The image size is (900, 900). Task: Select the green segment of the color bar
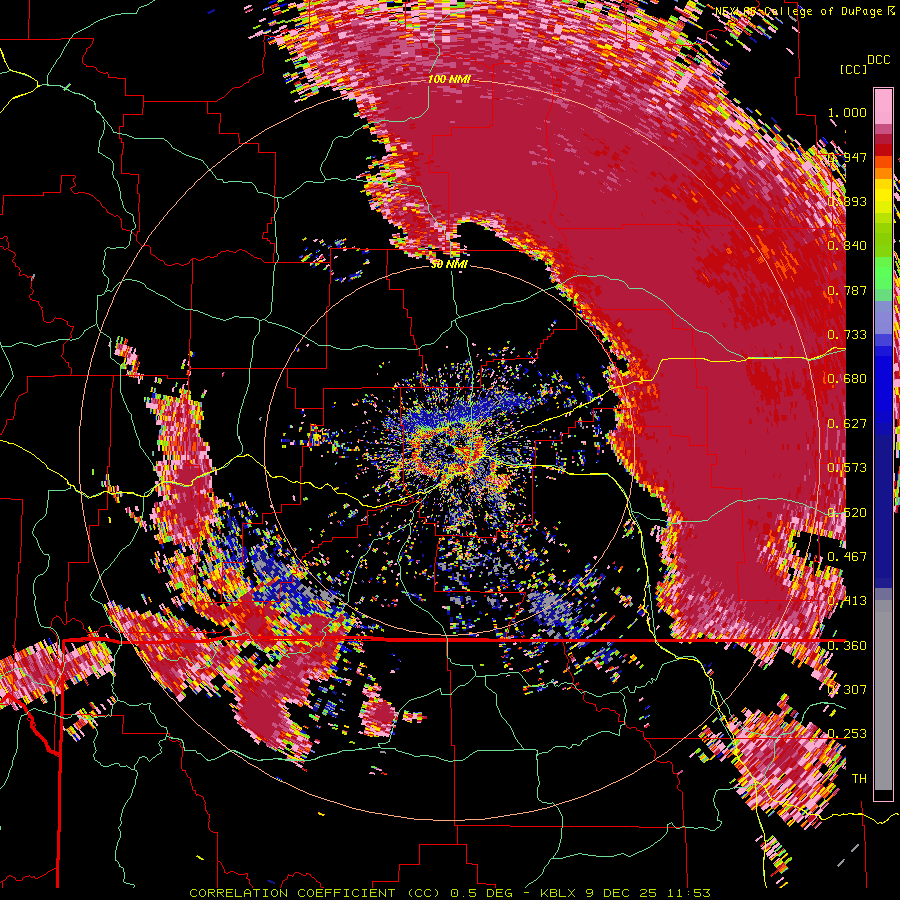(883, 278)
